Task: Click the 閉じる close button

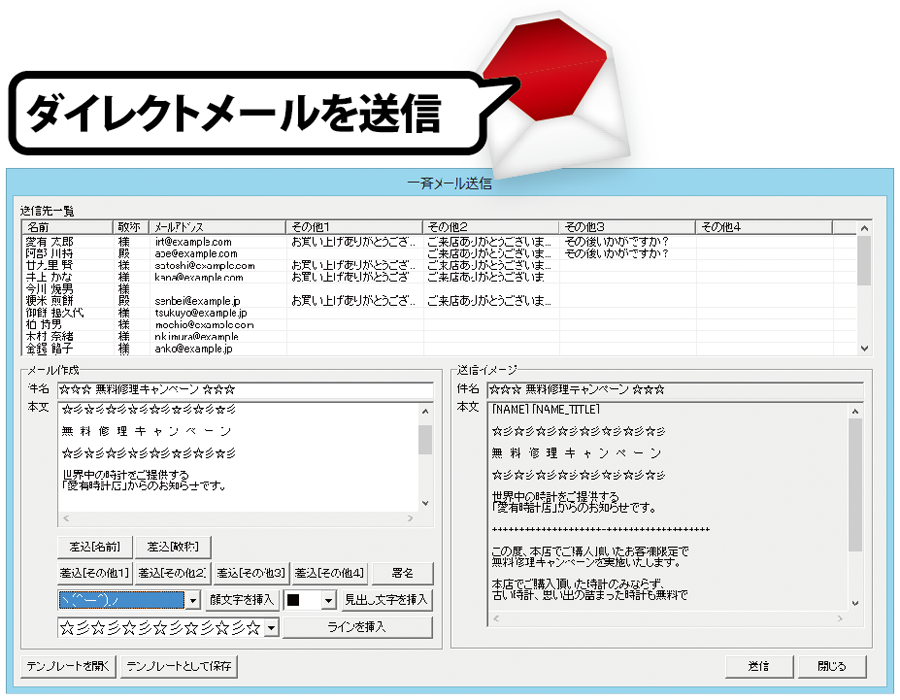Action: point(830,666)
